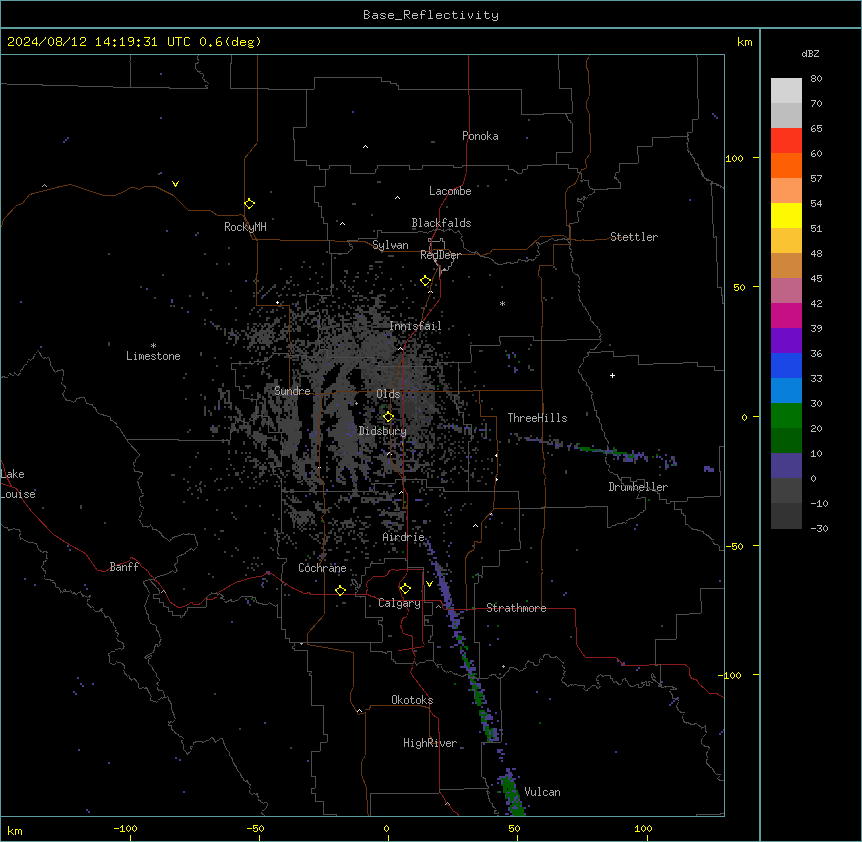Click the Blackfalds city label
This screenshot has height=842, width=862.
click(441, 223)
